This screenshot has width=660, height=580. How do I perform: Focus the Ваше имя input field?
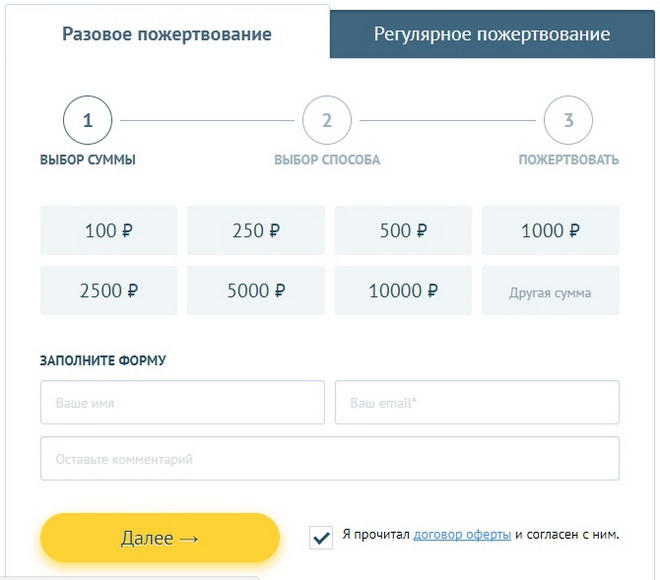click(182, 403)
